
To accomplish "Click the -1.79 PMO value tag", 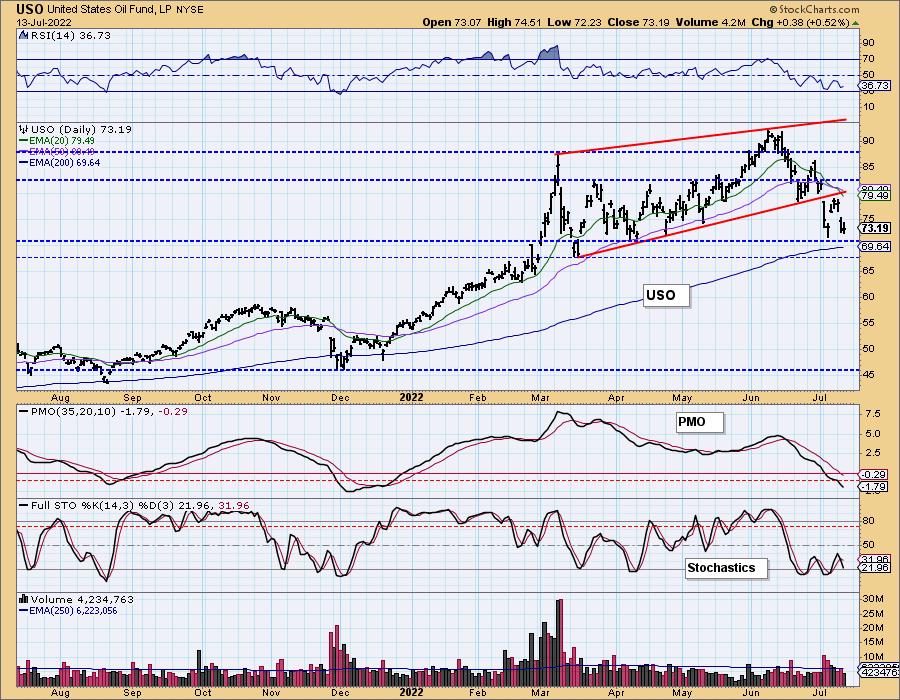I will [x=875, y=487].
